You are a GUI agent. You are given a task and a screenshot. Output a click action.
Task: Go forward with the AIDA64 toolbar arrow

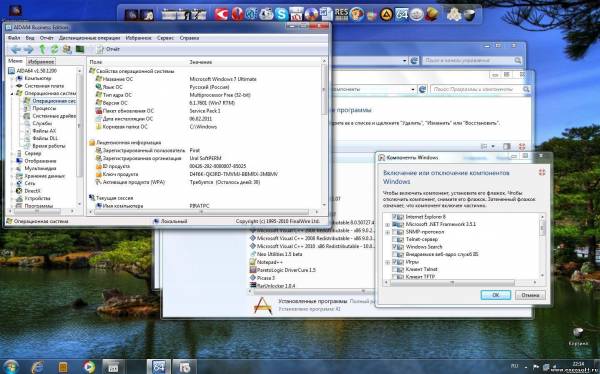[29, 49]
